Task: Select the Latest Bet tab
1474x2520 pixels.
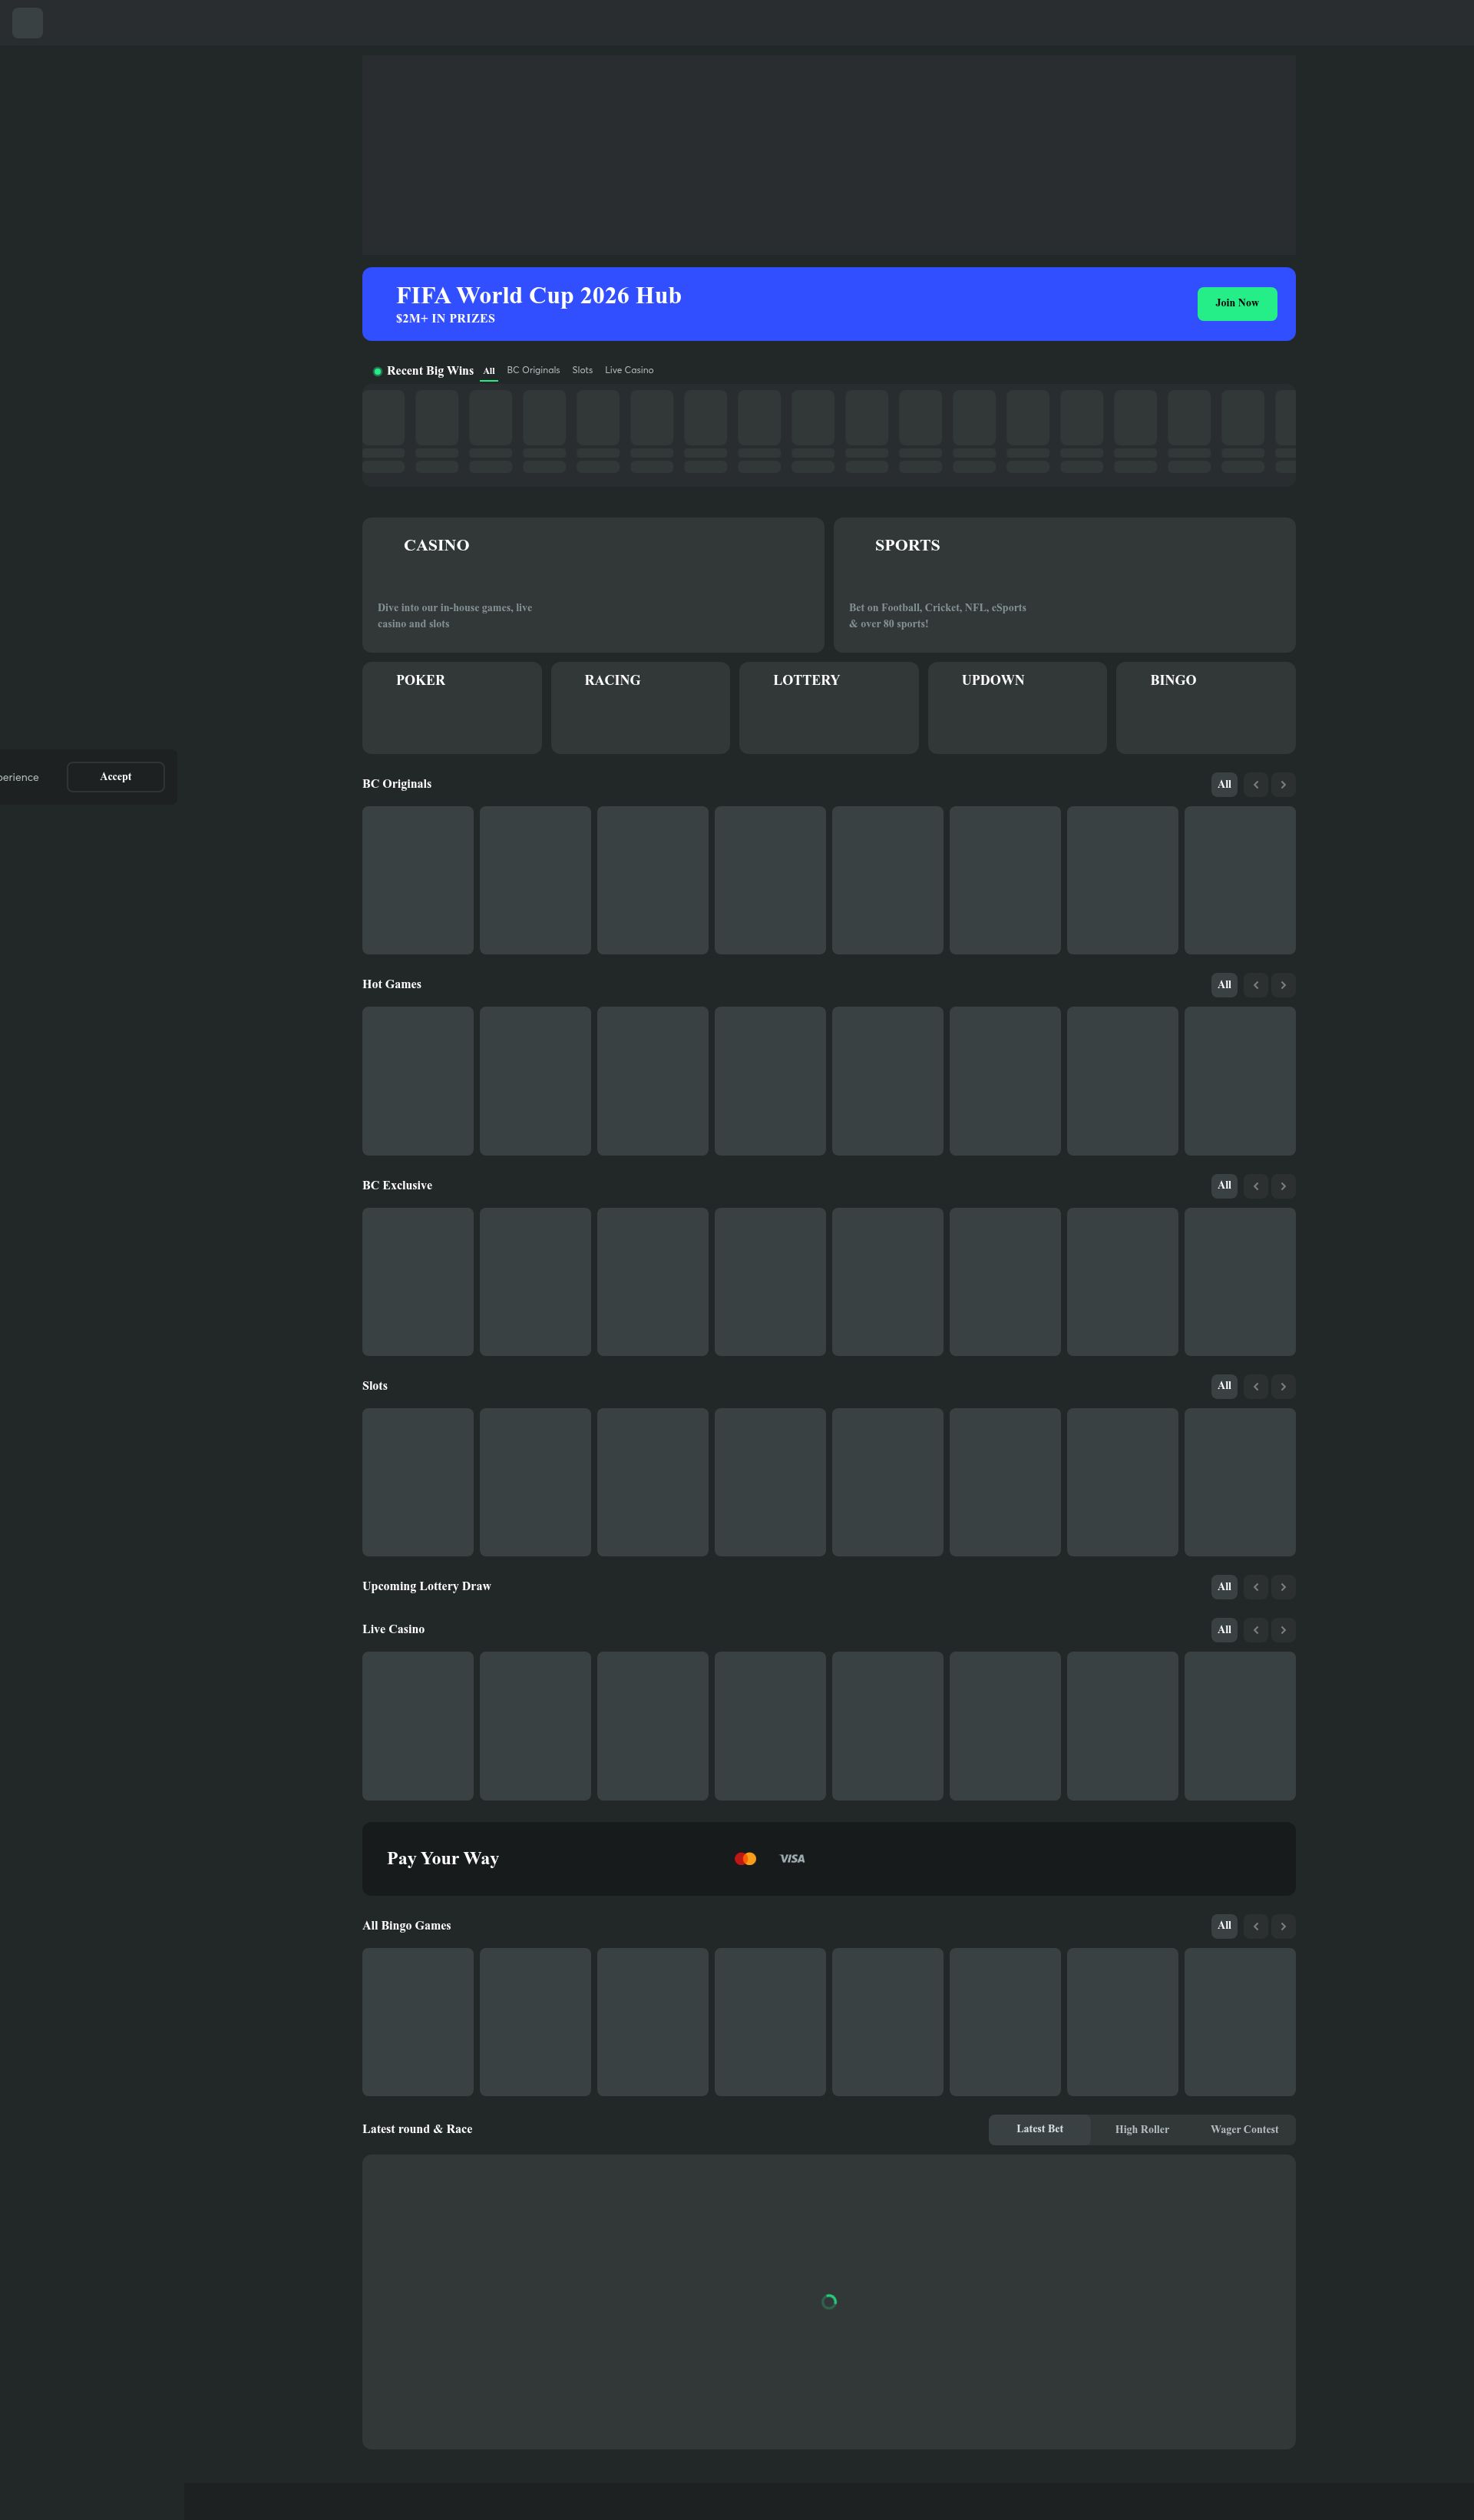Action: [1040, 2130]
